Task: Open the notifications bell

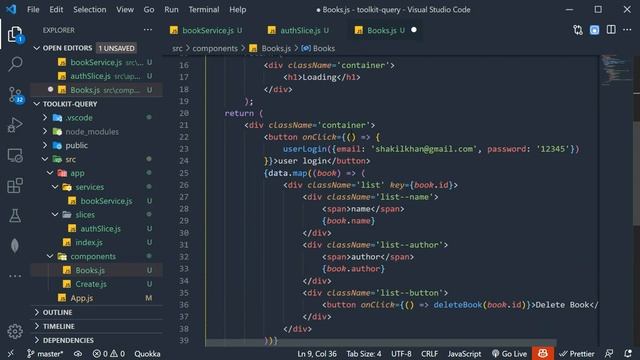Action: point(628,353)
